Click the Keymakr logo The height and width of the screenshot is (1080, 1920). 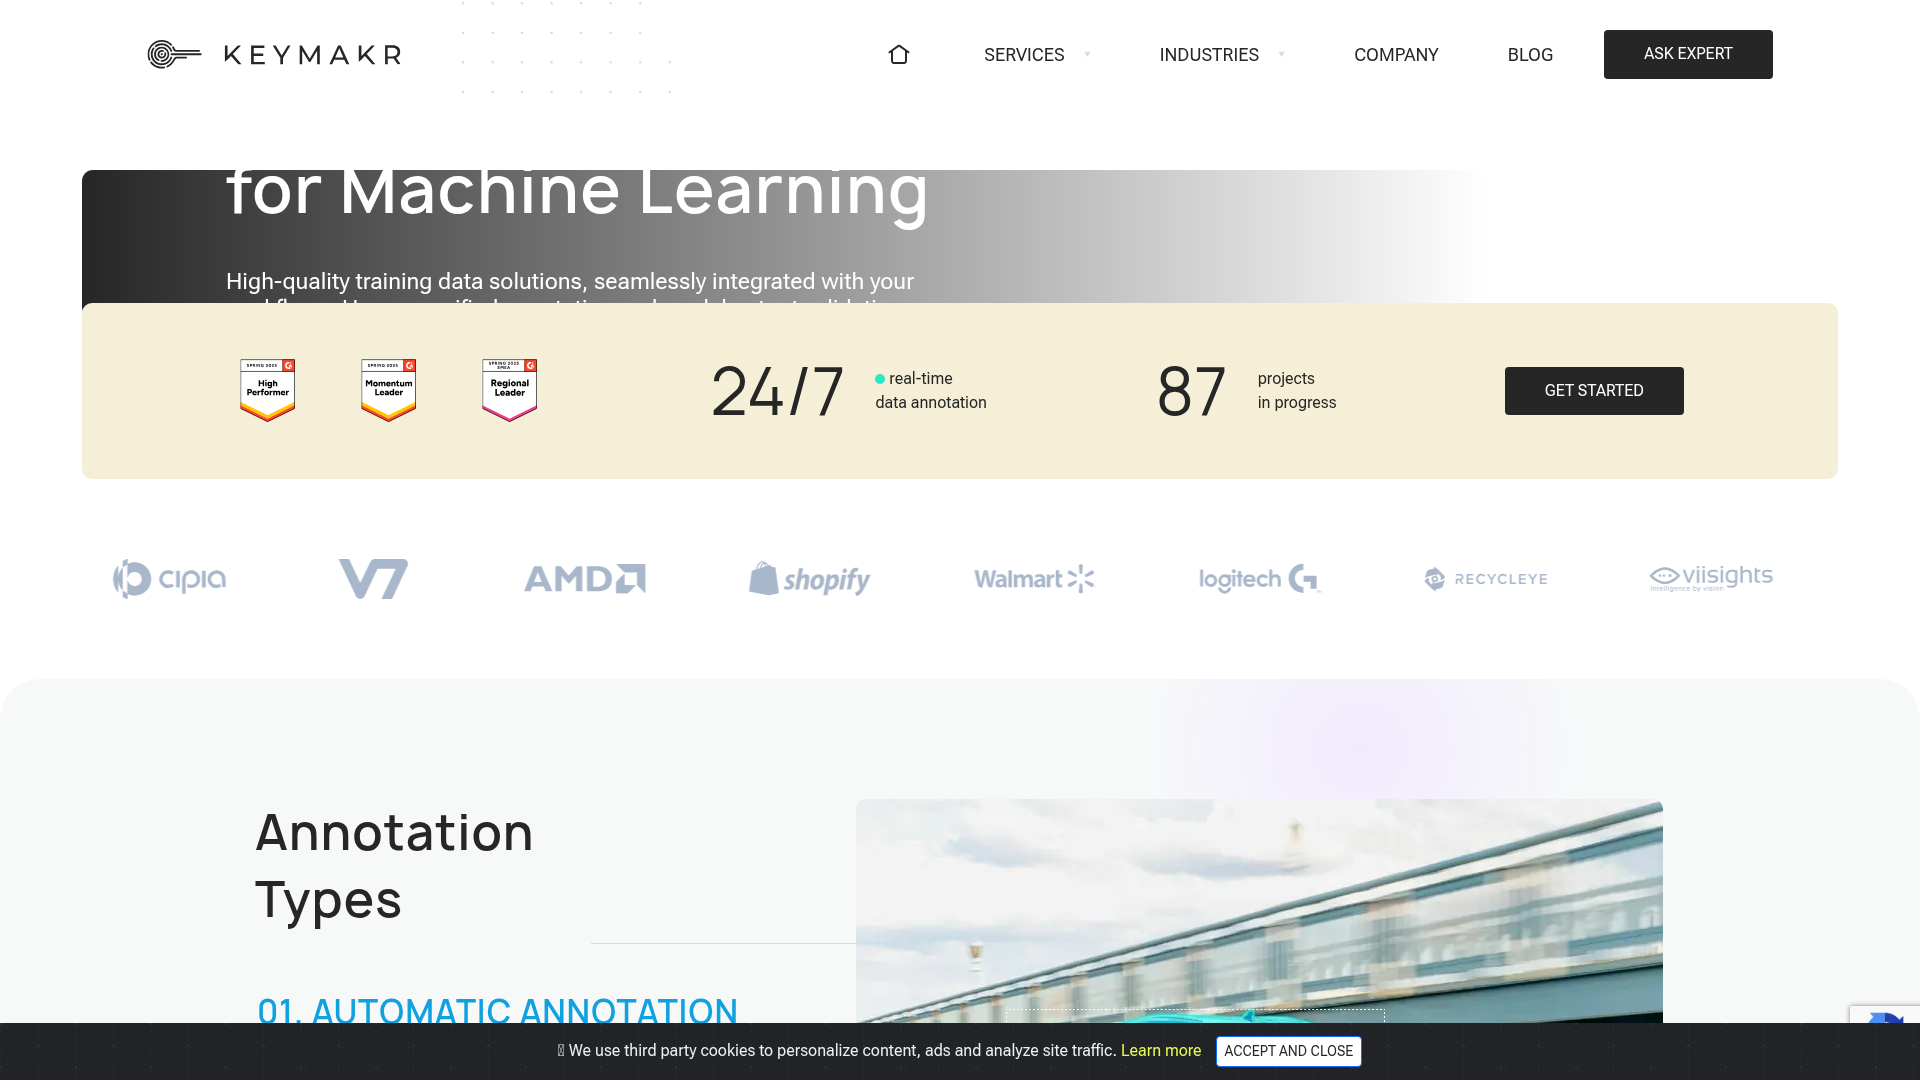point(273,54)
